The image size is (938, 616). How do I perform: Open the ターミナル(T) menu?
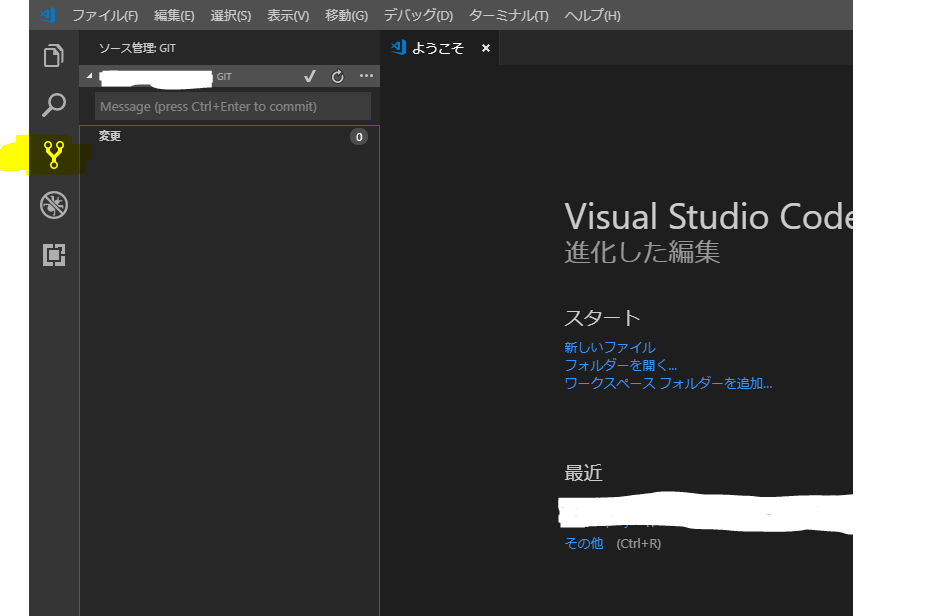508,16
